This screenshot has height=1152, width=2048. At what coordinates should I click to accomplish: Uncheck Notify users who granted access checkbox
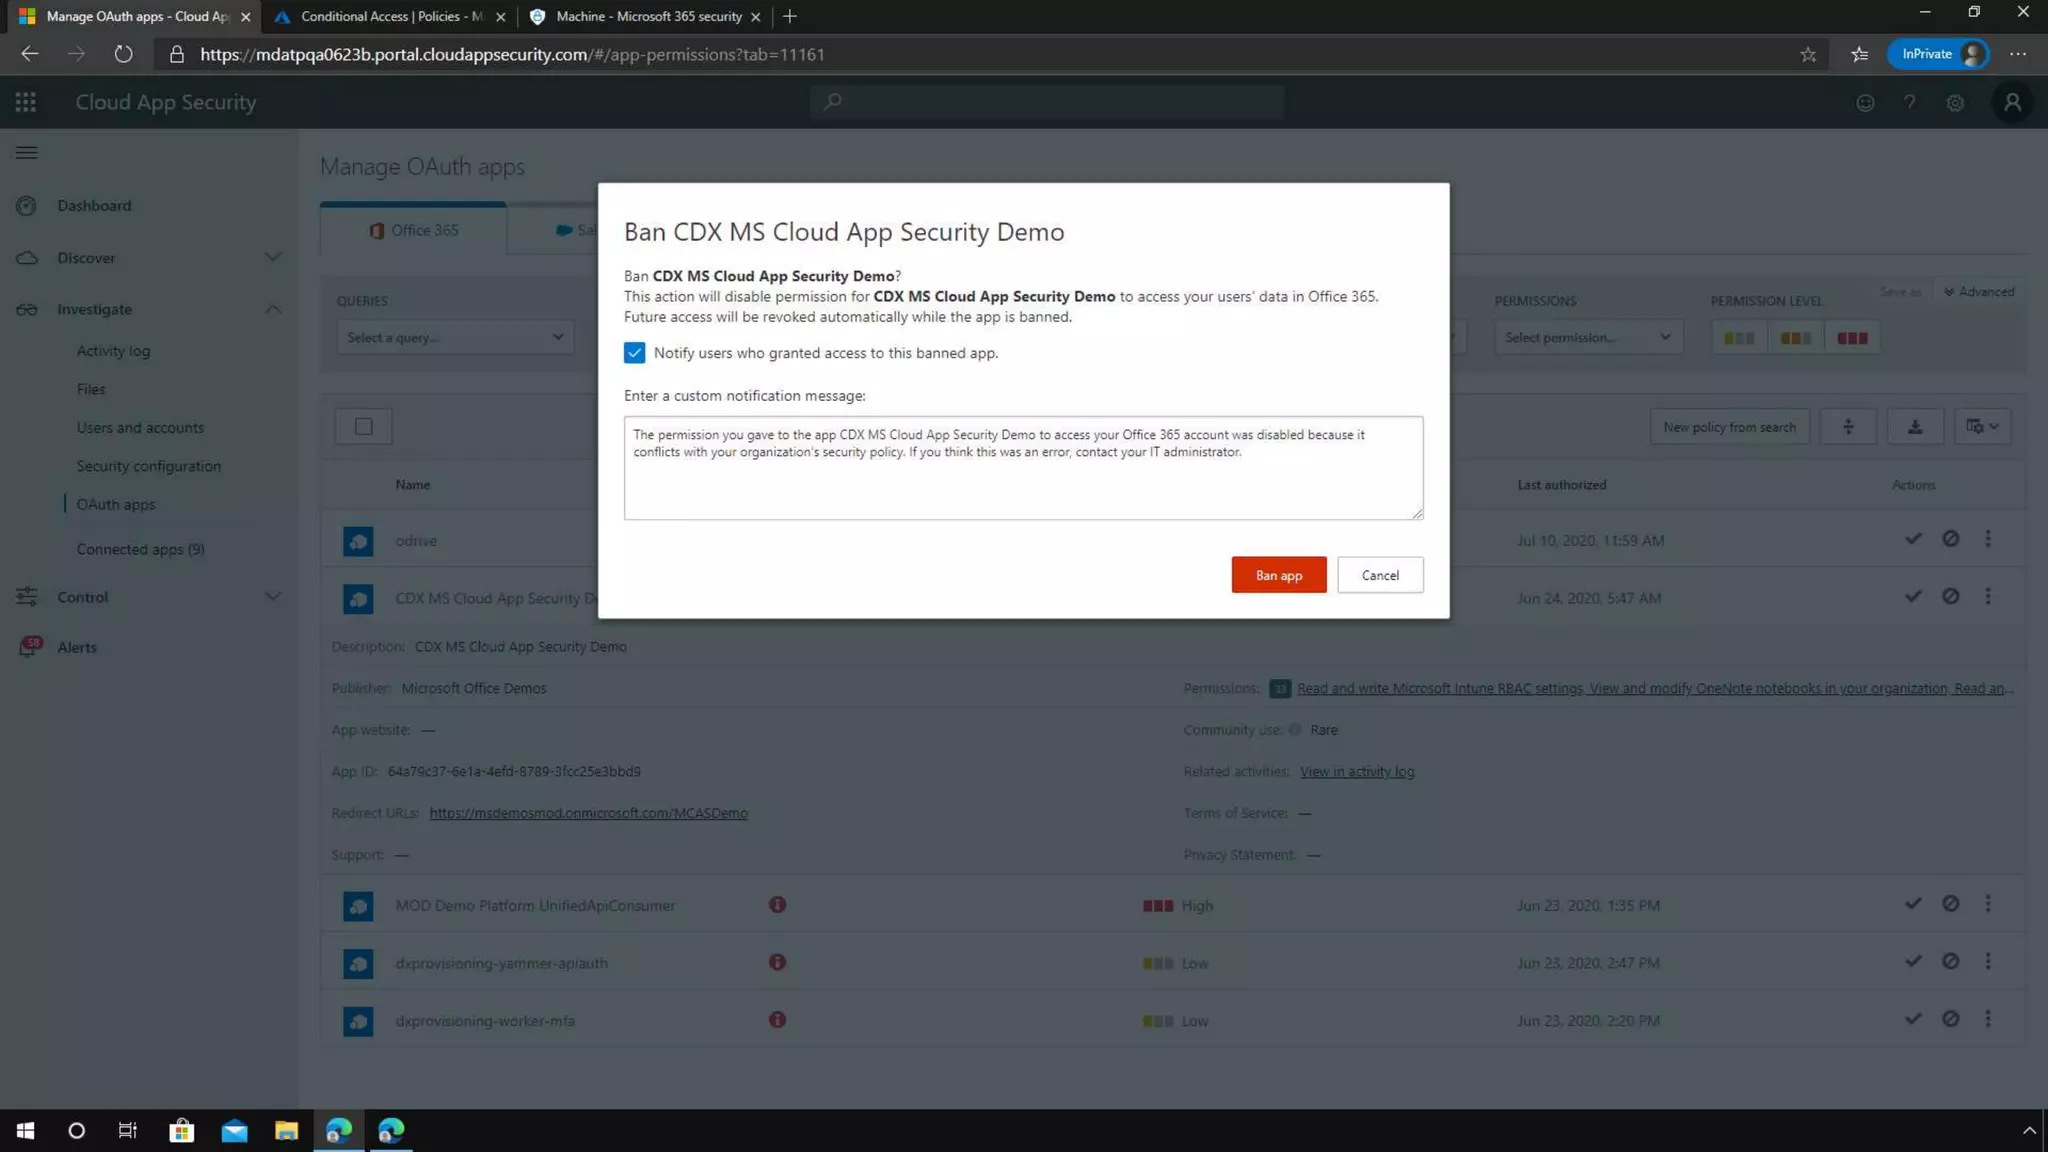[x=634, y=353]
